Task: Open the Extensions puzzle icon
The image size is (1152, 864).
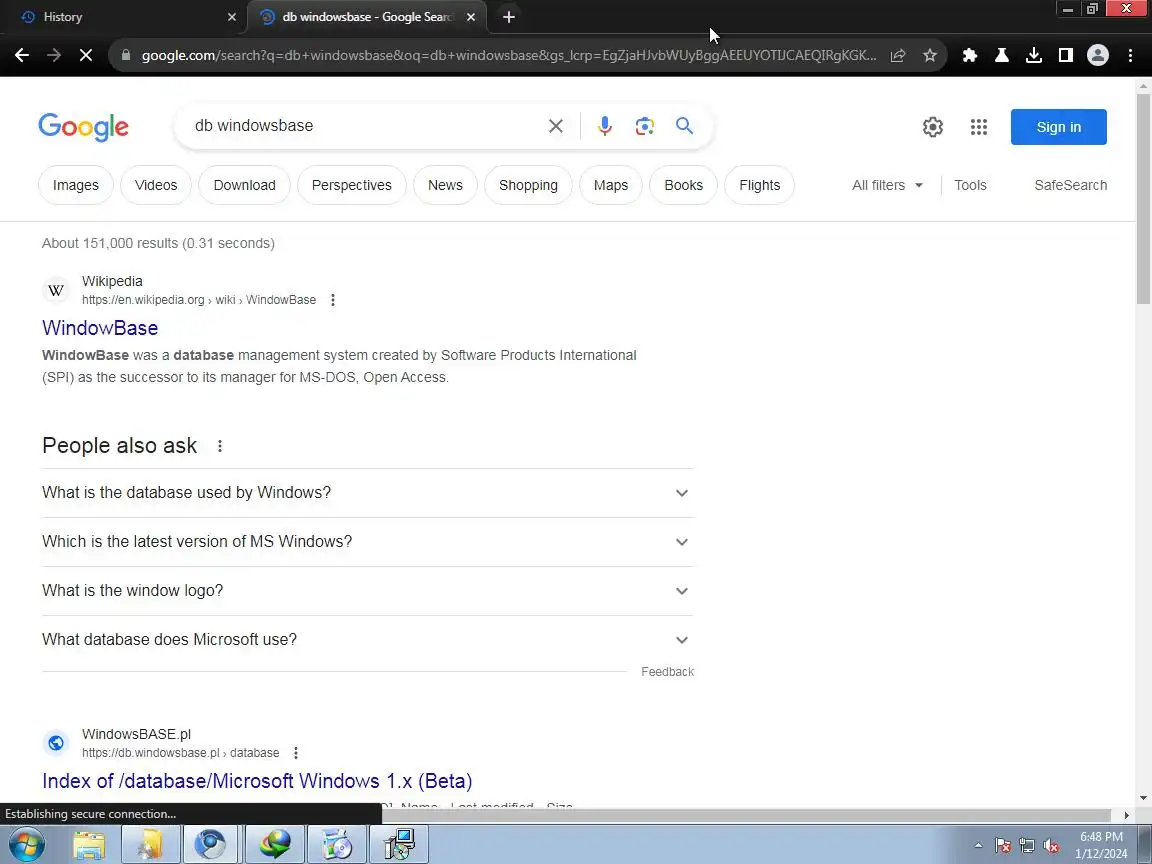Action: click(x=970, y=55)
